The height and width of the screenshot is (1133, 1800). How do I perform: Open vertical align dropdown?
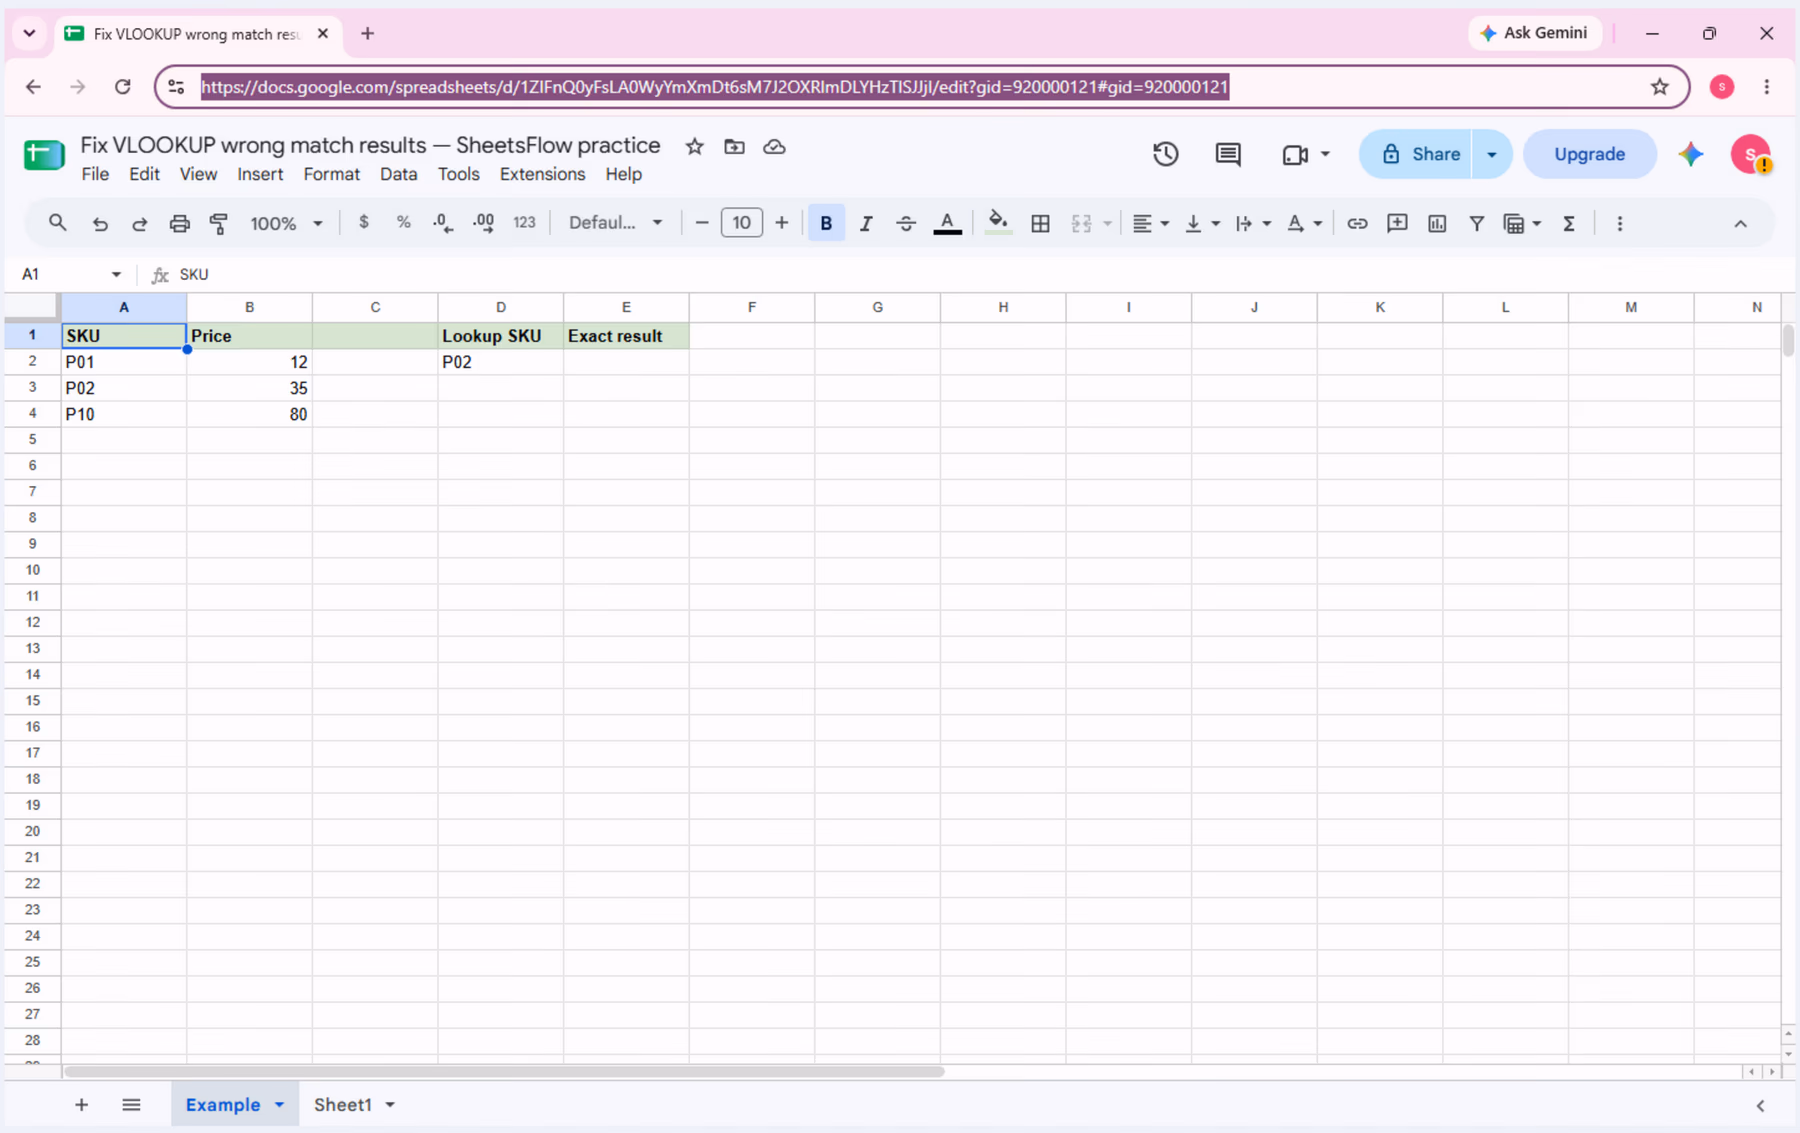click(1201, 223)
